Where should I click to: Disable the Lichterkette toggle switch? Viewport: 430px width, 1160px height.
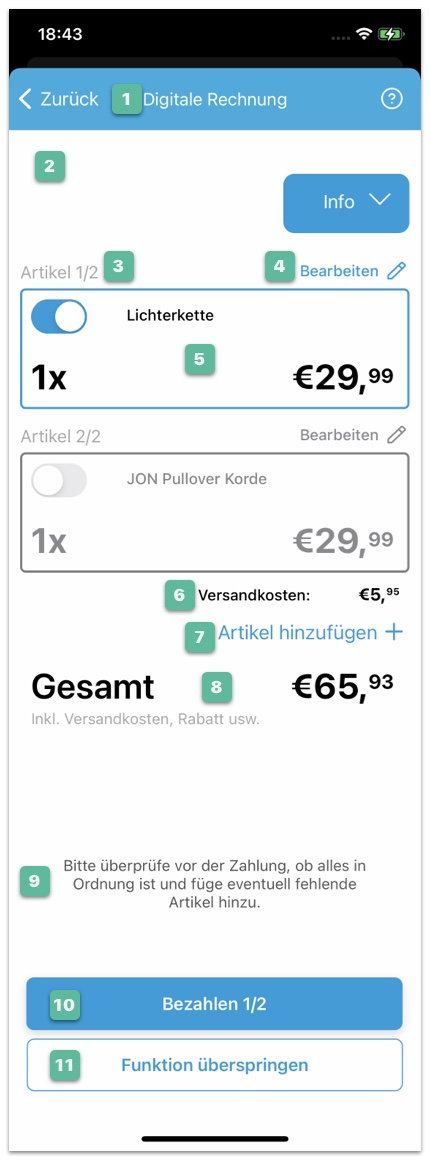(59, 317)
